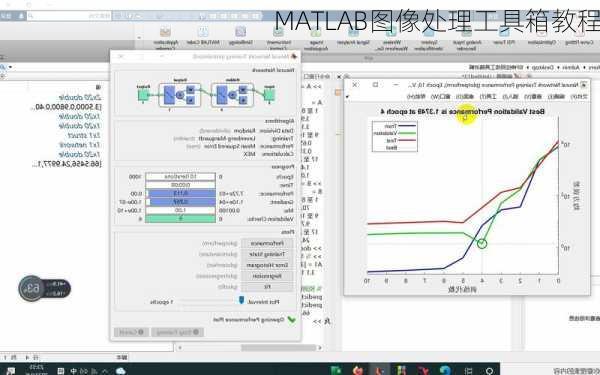Click the Admin folder in address path
Image resolution: width=600 pixels, height=375 pixels.
571,67
